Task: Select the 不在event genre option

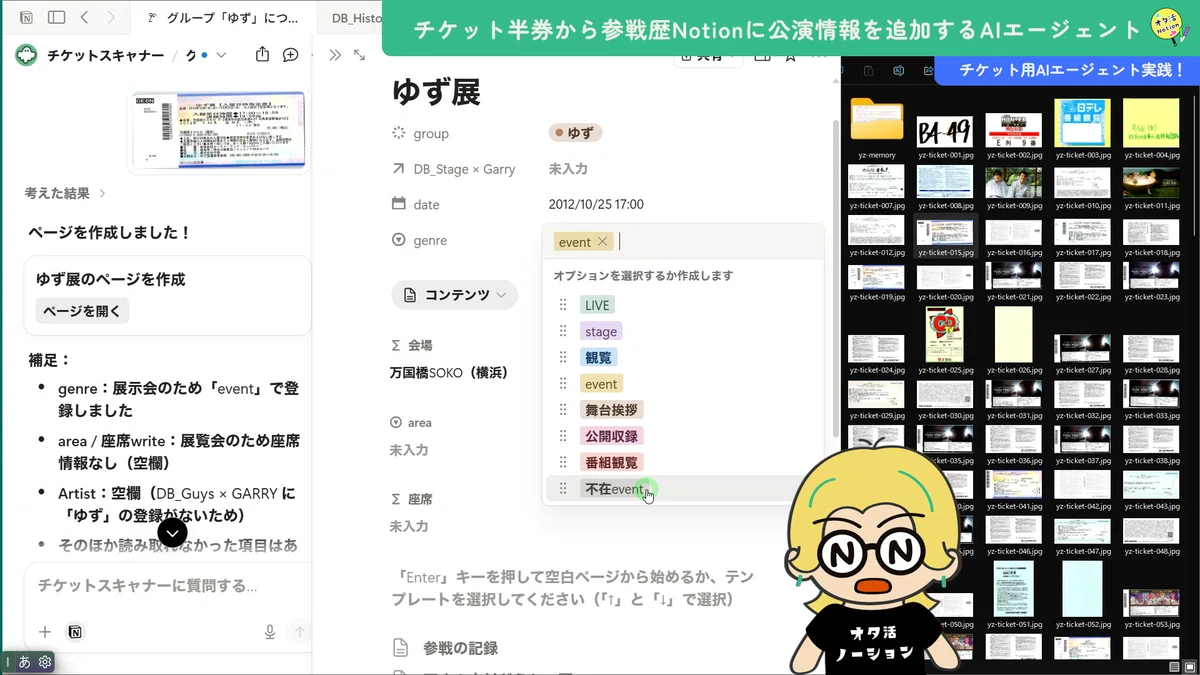Action: [614, 489]
